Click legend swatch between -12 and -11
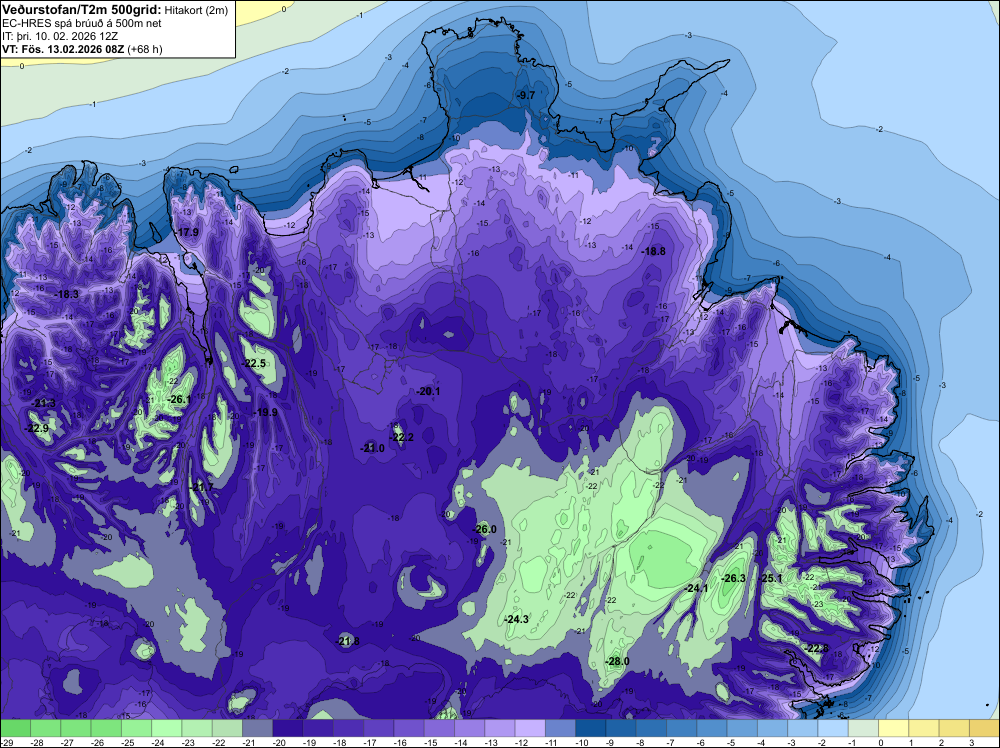 point(529,728)
